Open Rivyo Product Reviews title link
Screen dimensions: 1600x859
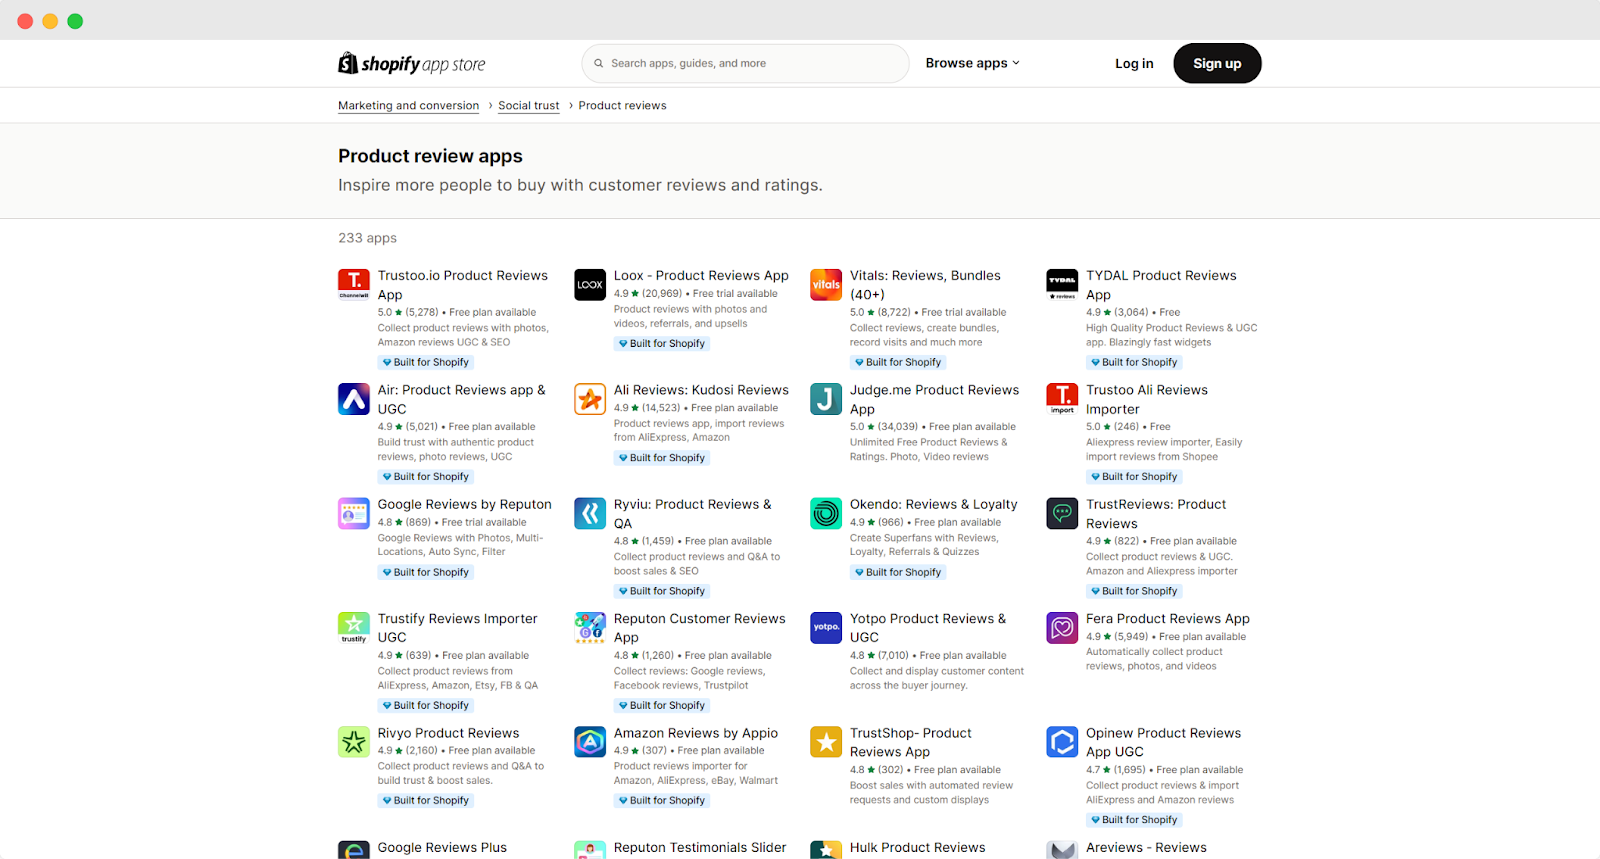point(448,733)
